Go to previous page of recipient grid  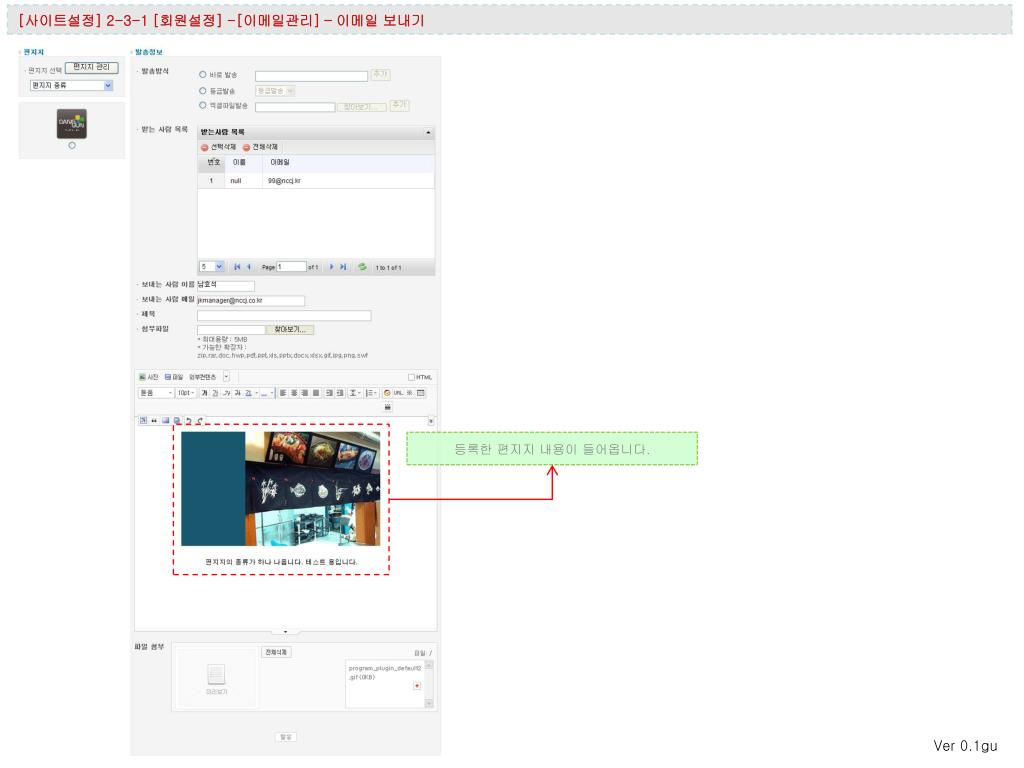click(249, 266)
